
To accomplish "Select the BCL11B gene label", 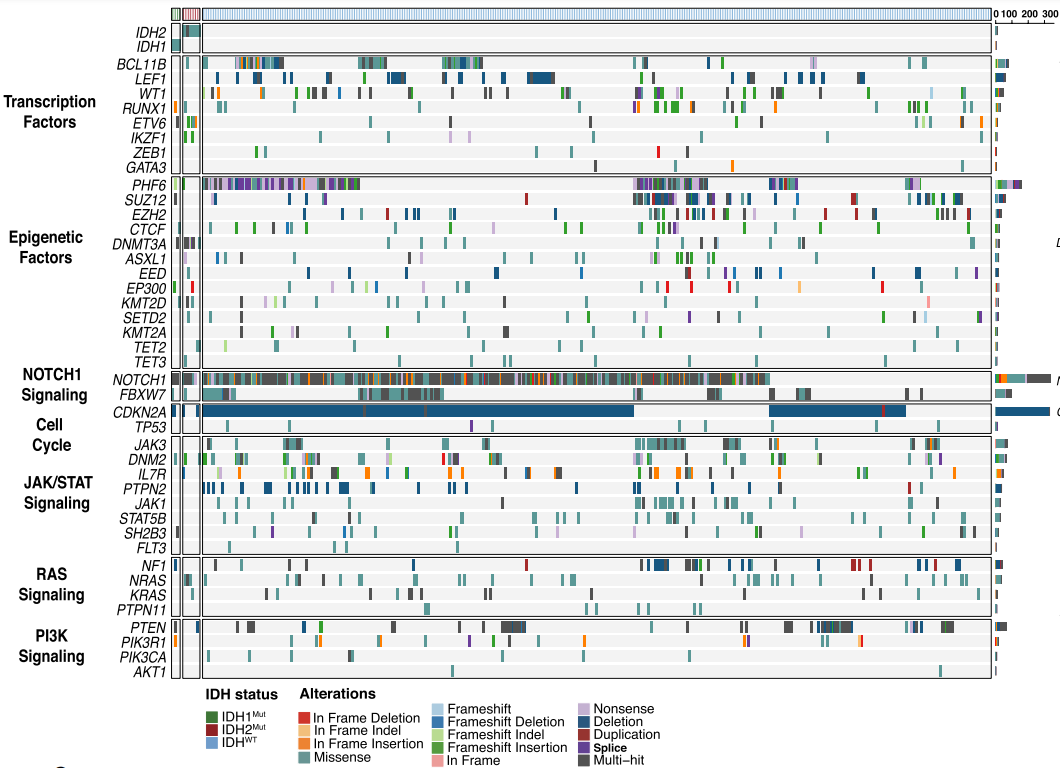I will 141,65.
